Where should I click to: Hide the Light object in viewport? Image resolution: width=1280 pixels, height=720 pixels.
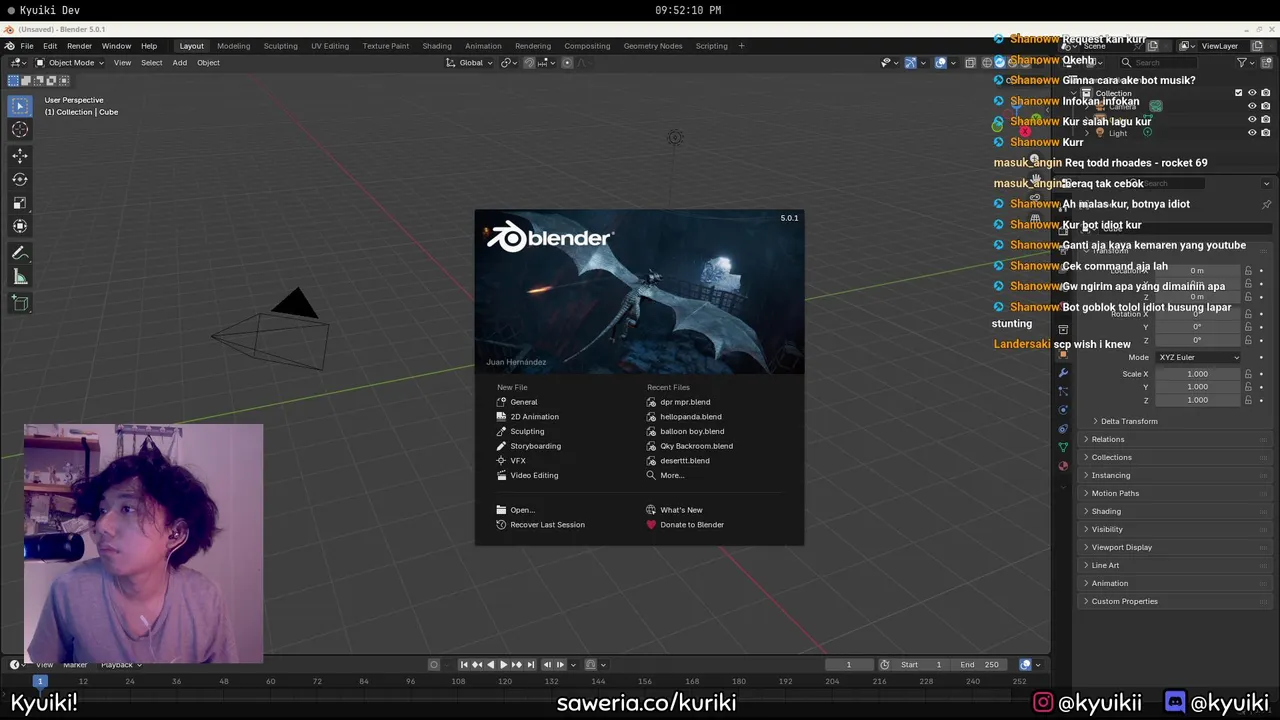point(1252,132)
